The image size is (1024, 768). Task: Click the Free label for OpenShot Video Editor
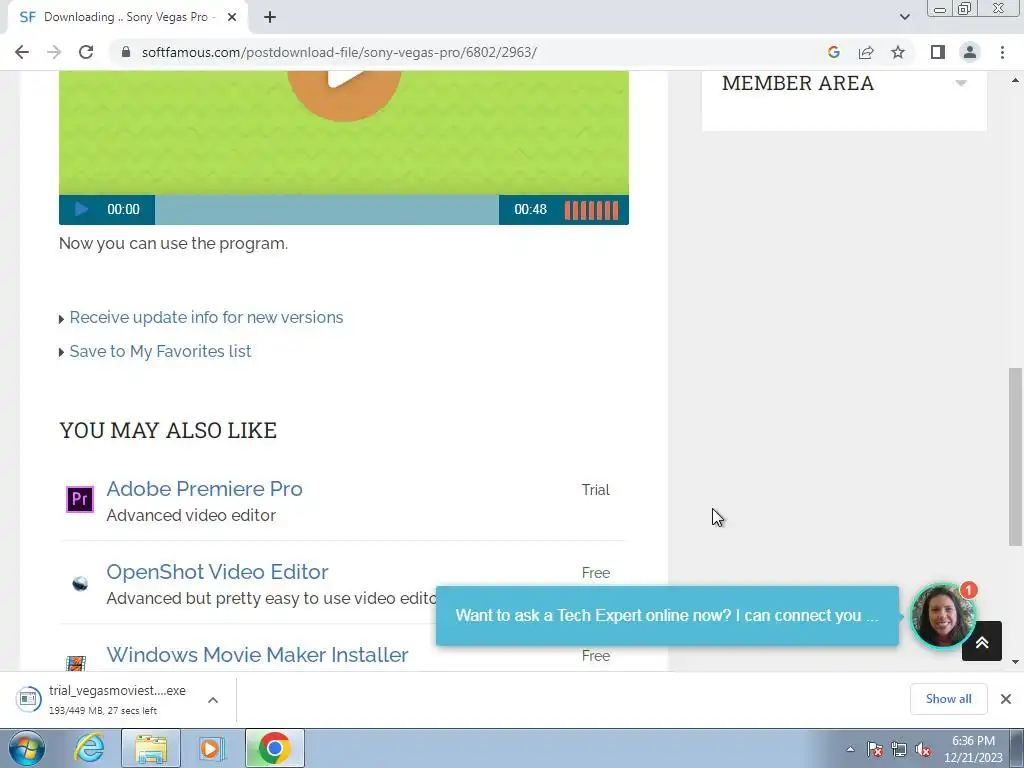pyautogui.click(x=596, y=573)
